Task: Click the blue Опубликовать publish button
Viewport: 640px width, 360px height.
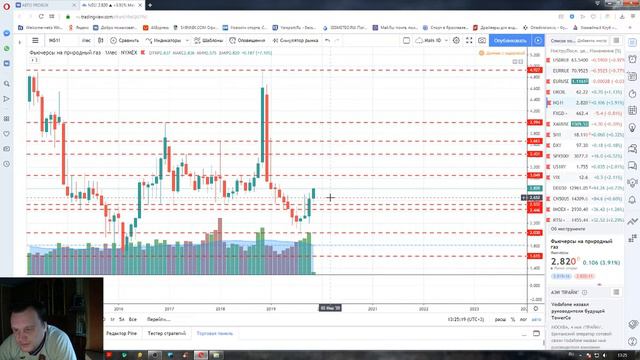Action: click(x=510, y=40)
